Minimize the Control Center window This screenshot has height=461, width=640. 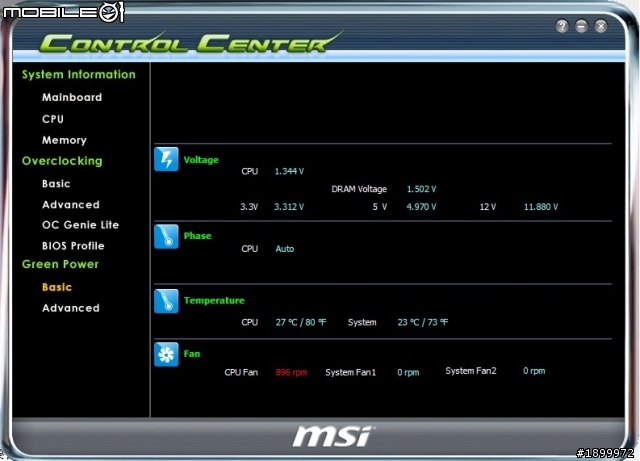click(581, 27)
